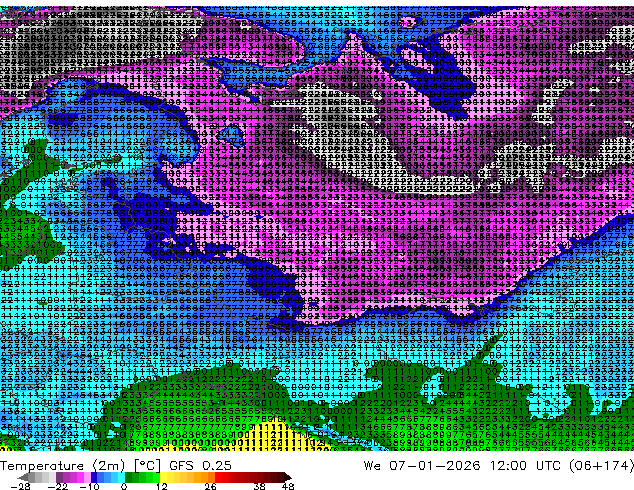Image resolution: width=634 pixels, height=490 pixels.
Task: Click the dark blue legend color at -10
Action: (x=94, y=477)
